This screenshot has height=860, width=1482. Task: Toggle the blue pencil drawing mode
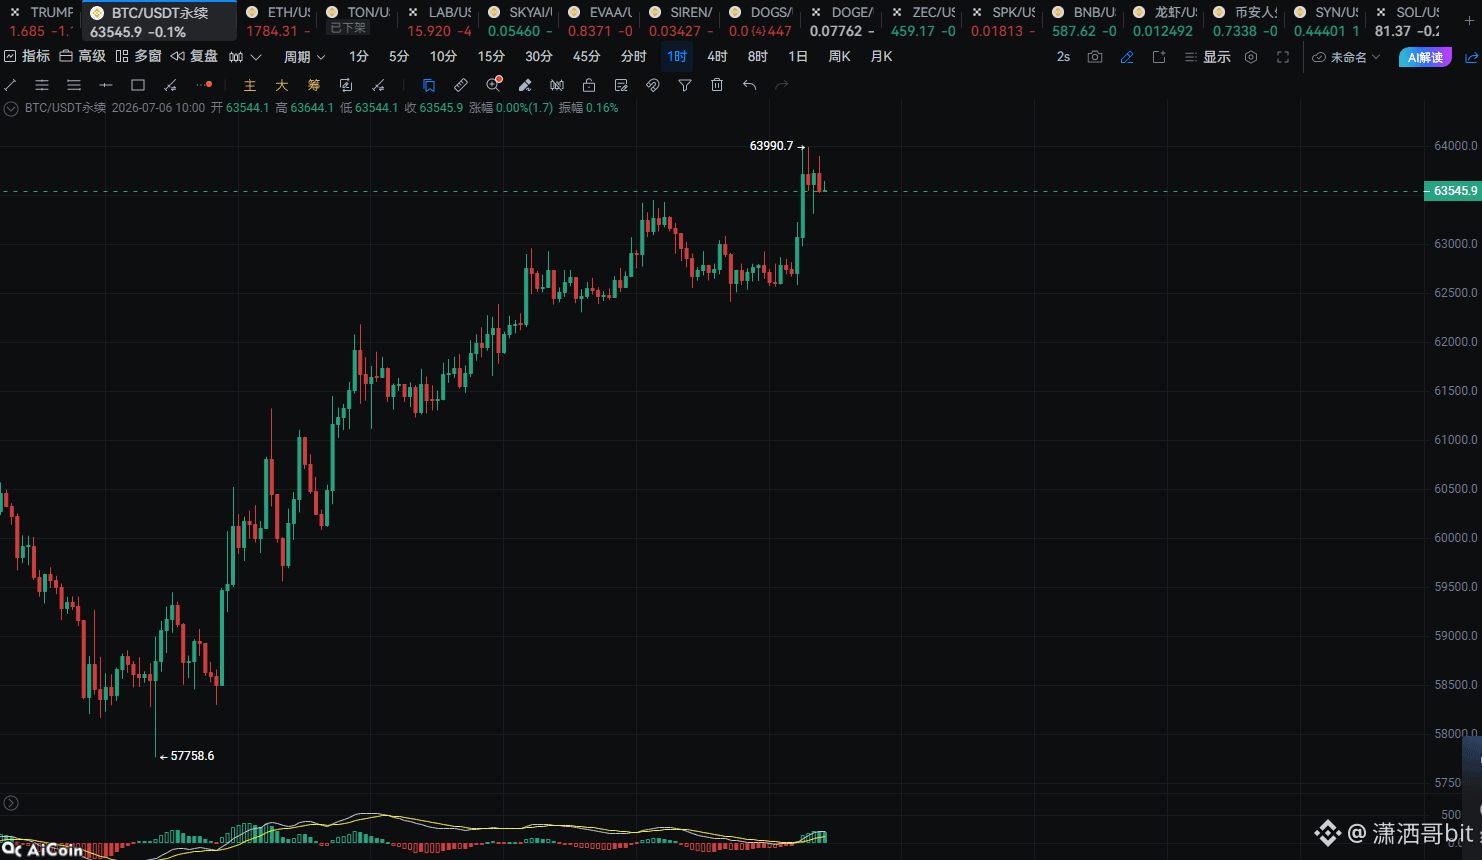tap(1127, 57)
